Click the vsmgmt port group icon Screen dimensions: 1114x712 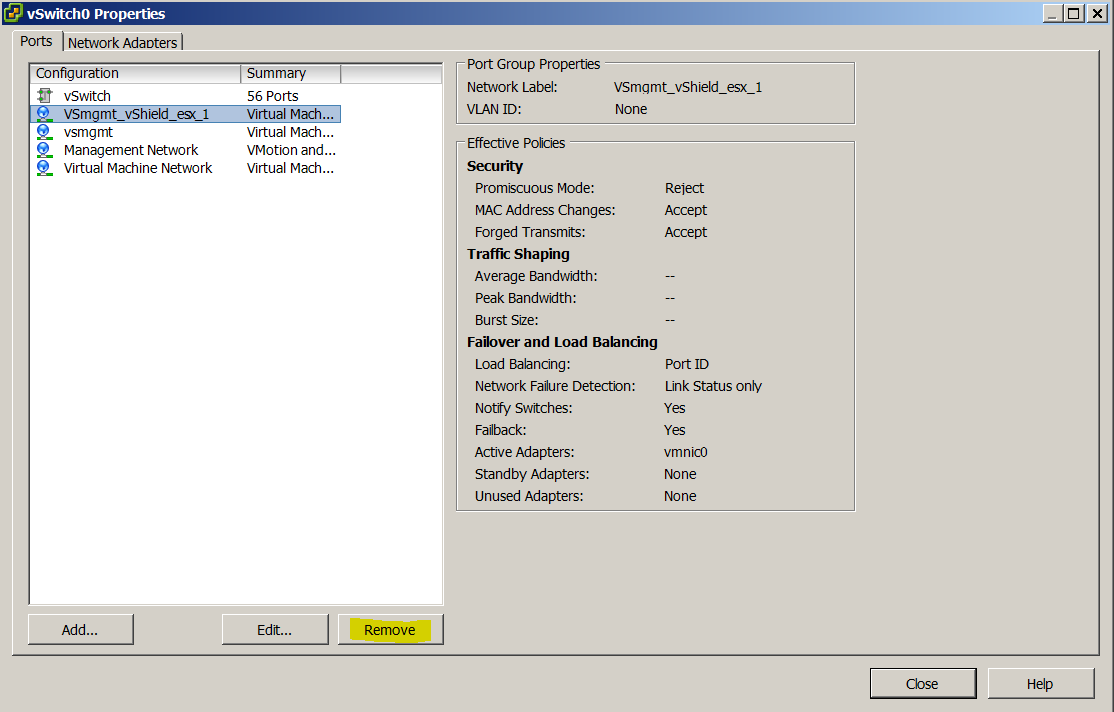click(x=44, y=132)
